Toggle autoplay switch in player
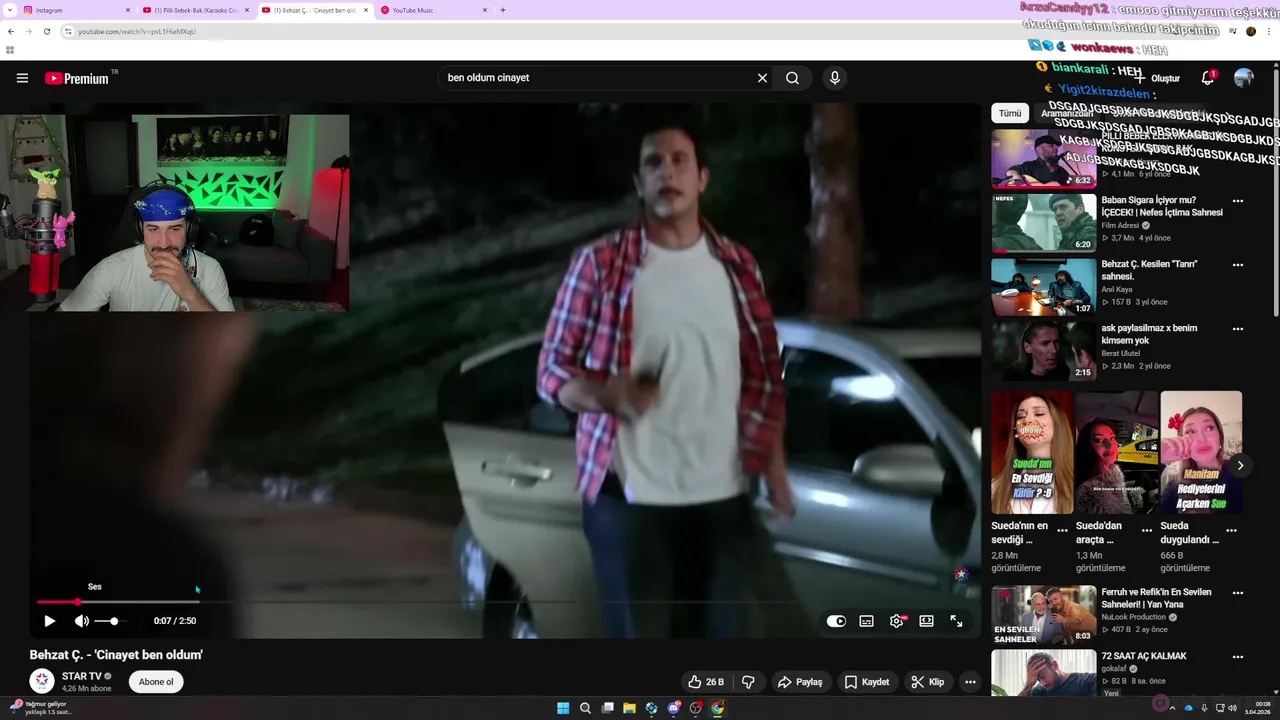 pyautogui.click(x=836, y=621)
